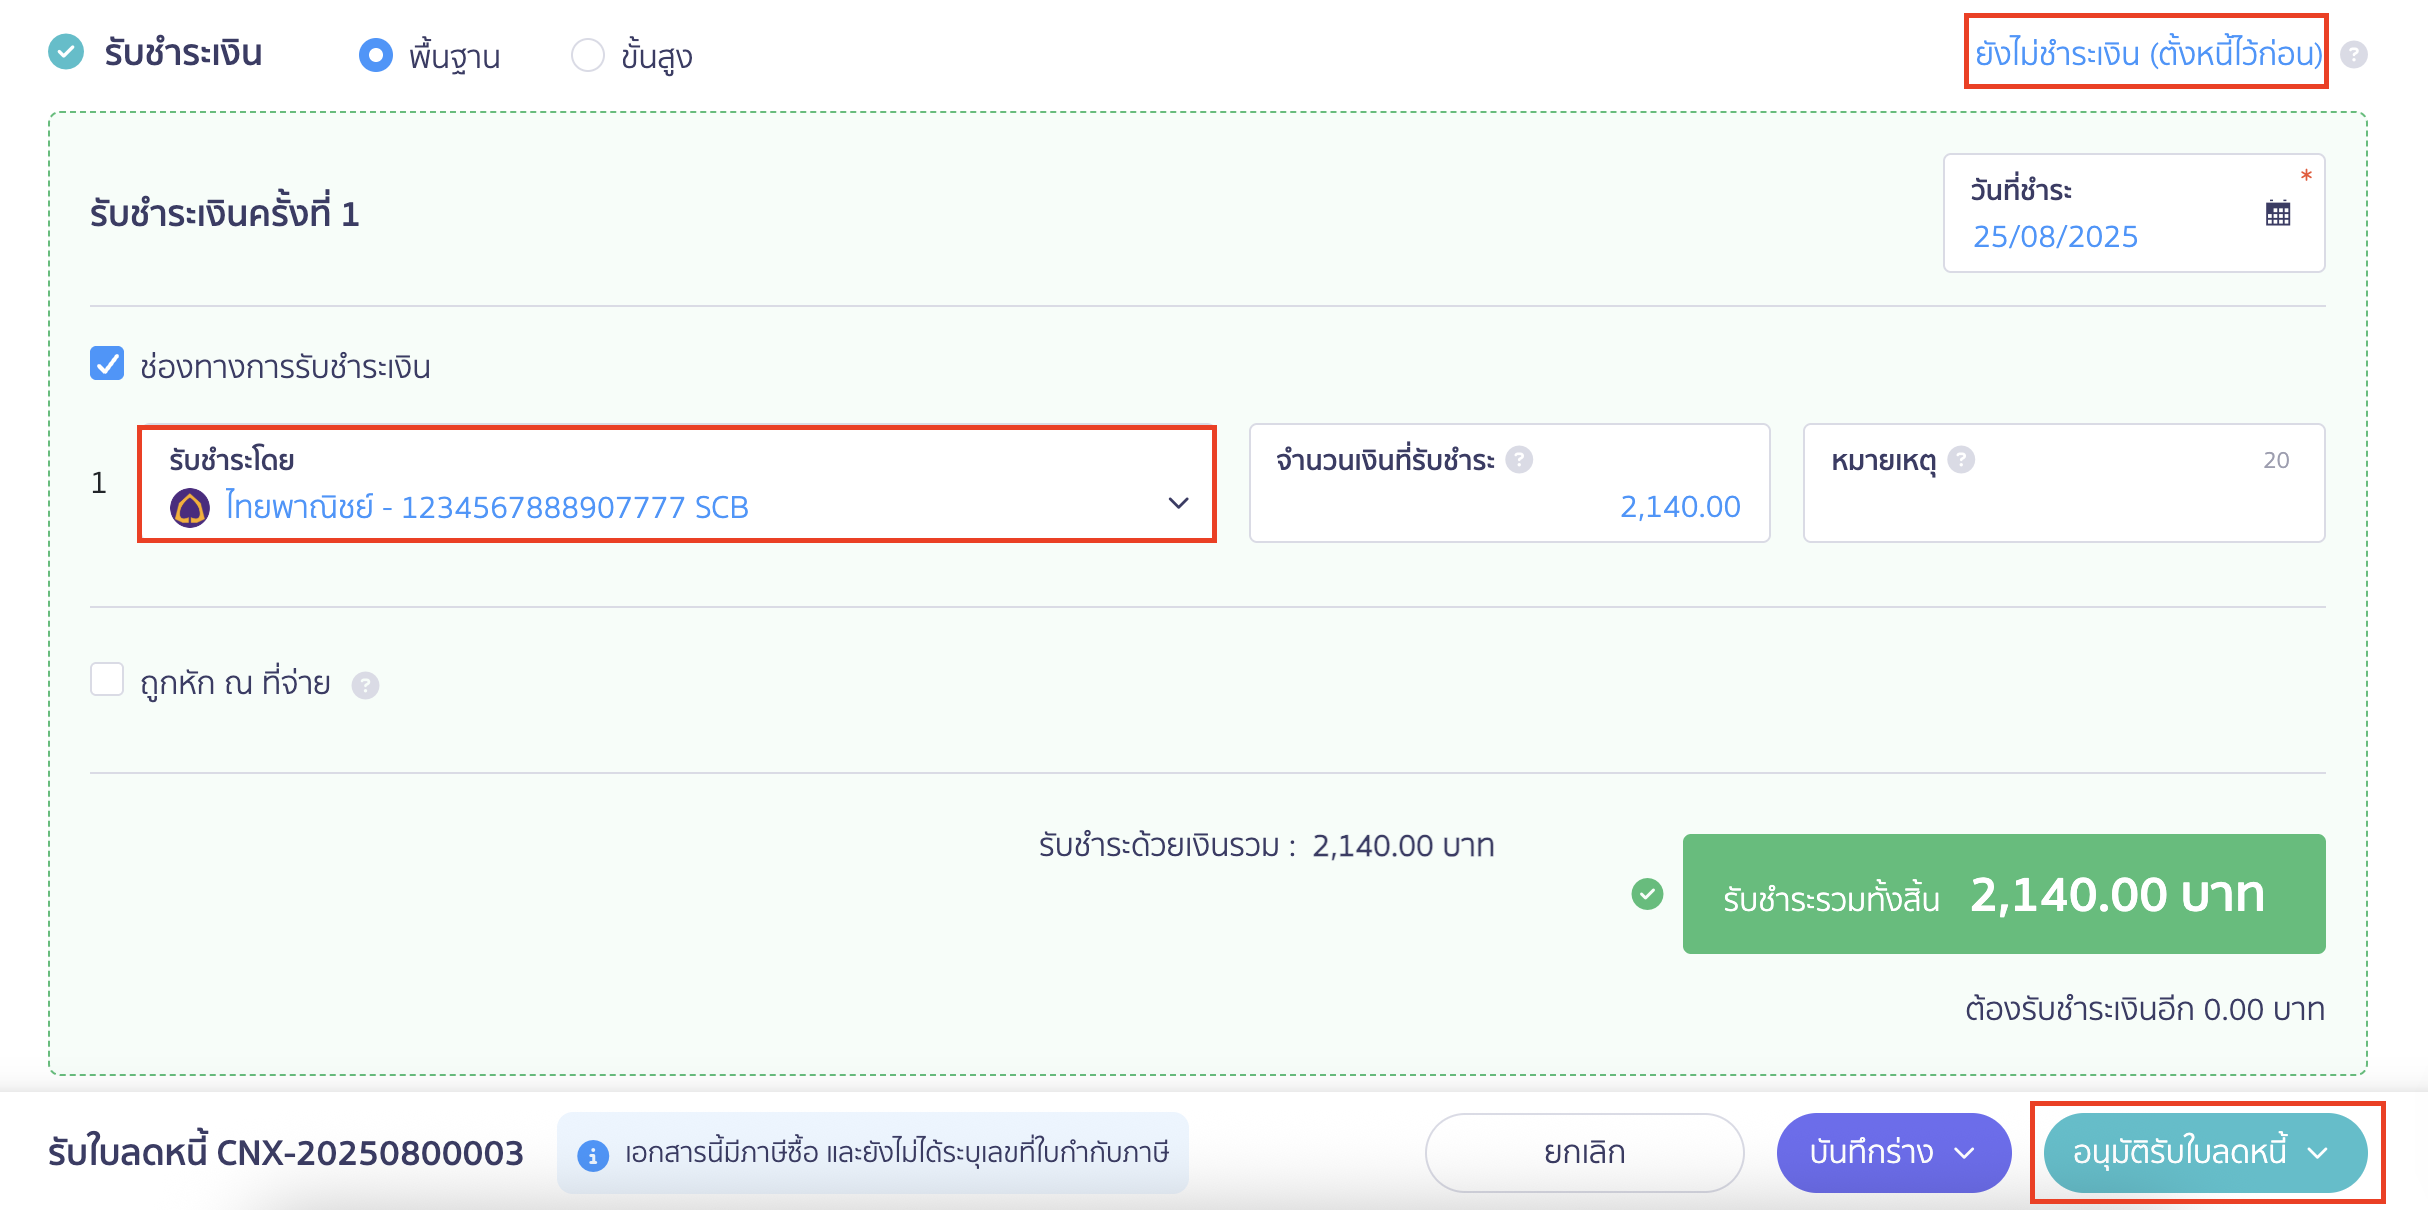The height and width of the screenshot is (1210, 2428).
Task: Toggle the รับชำระเงิน teal check circle
Action: (66, 52)
